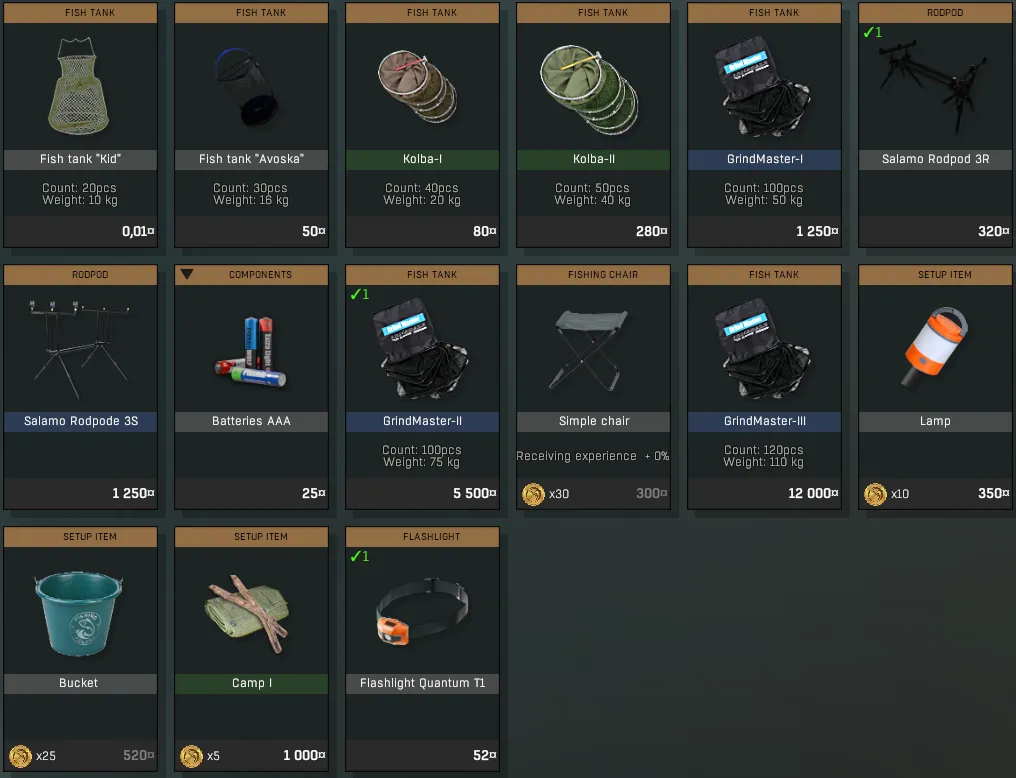This screenshot has height=778, width=1016.
Task: Click the checkmark on Flashlight Quantum T1
Action: pos(360,556)
